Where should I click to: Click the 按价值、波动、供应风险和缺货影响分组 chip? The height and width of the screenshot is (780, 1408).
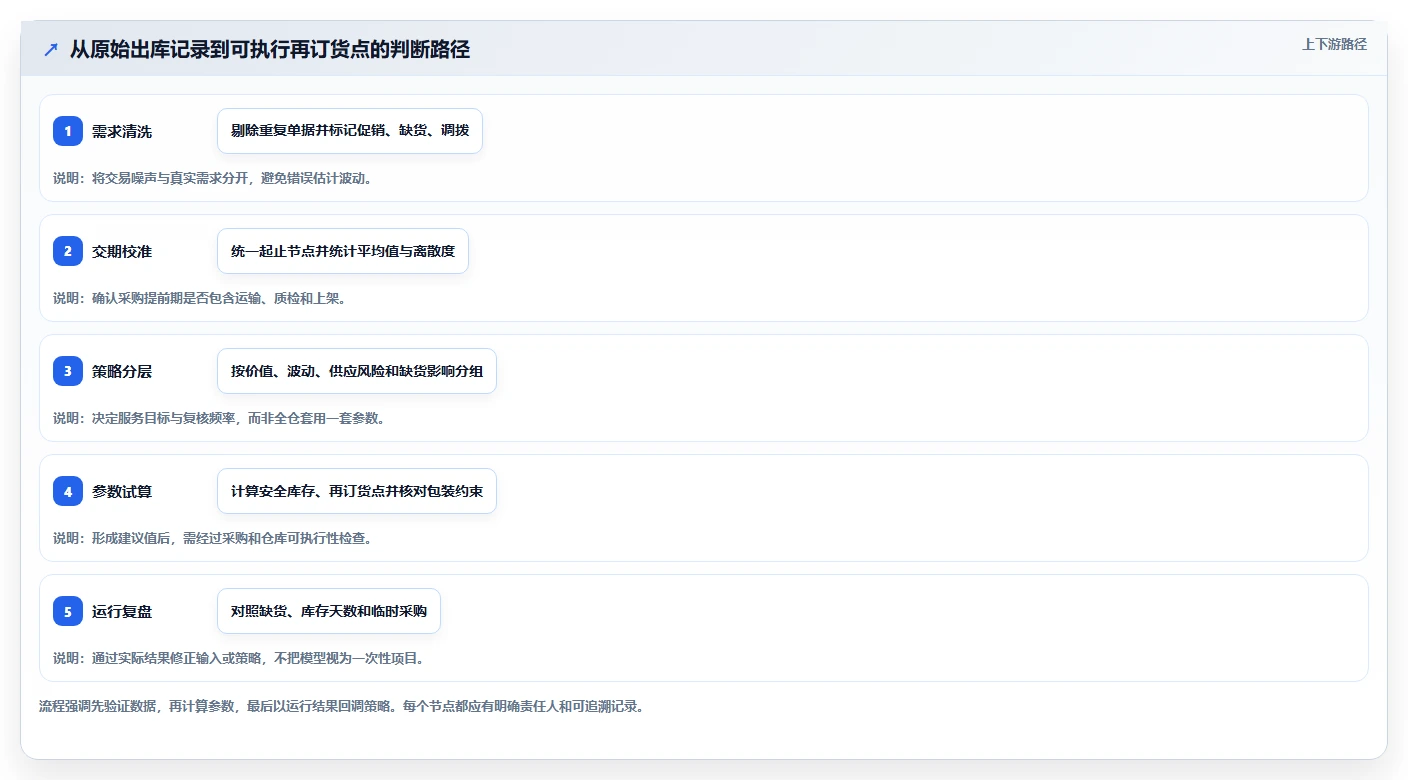coord(357,371)
